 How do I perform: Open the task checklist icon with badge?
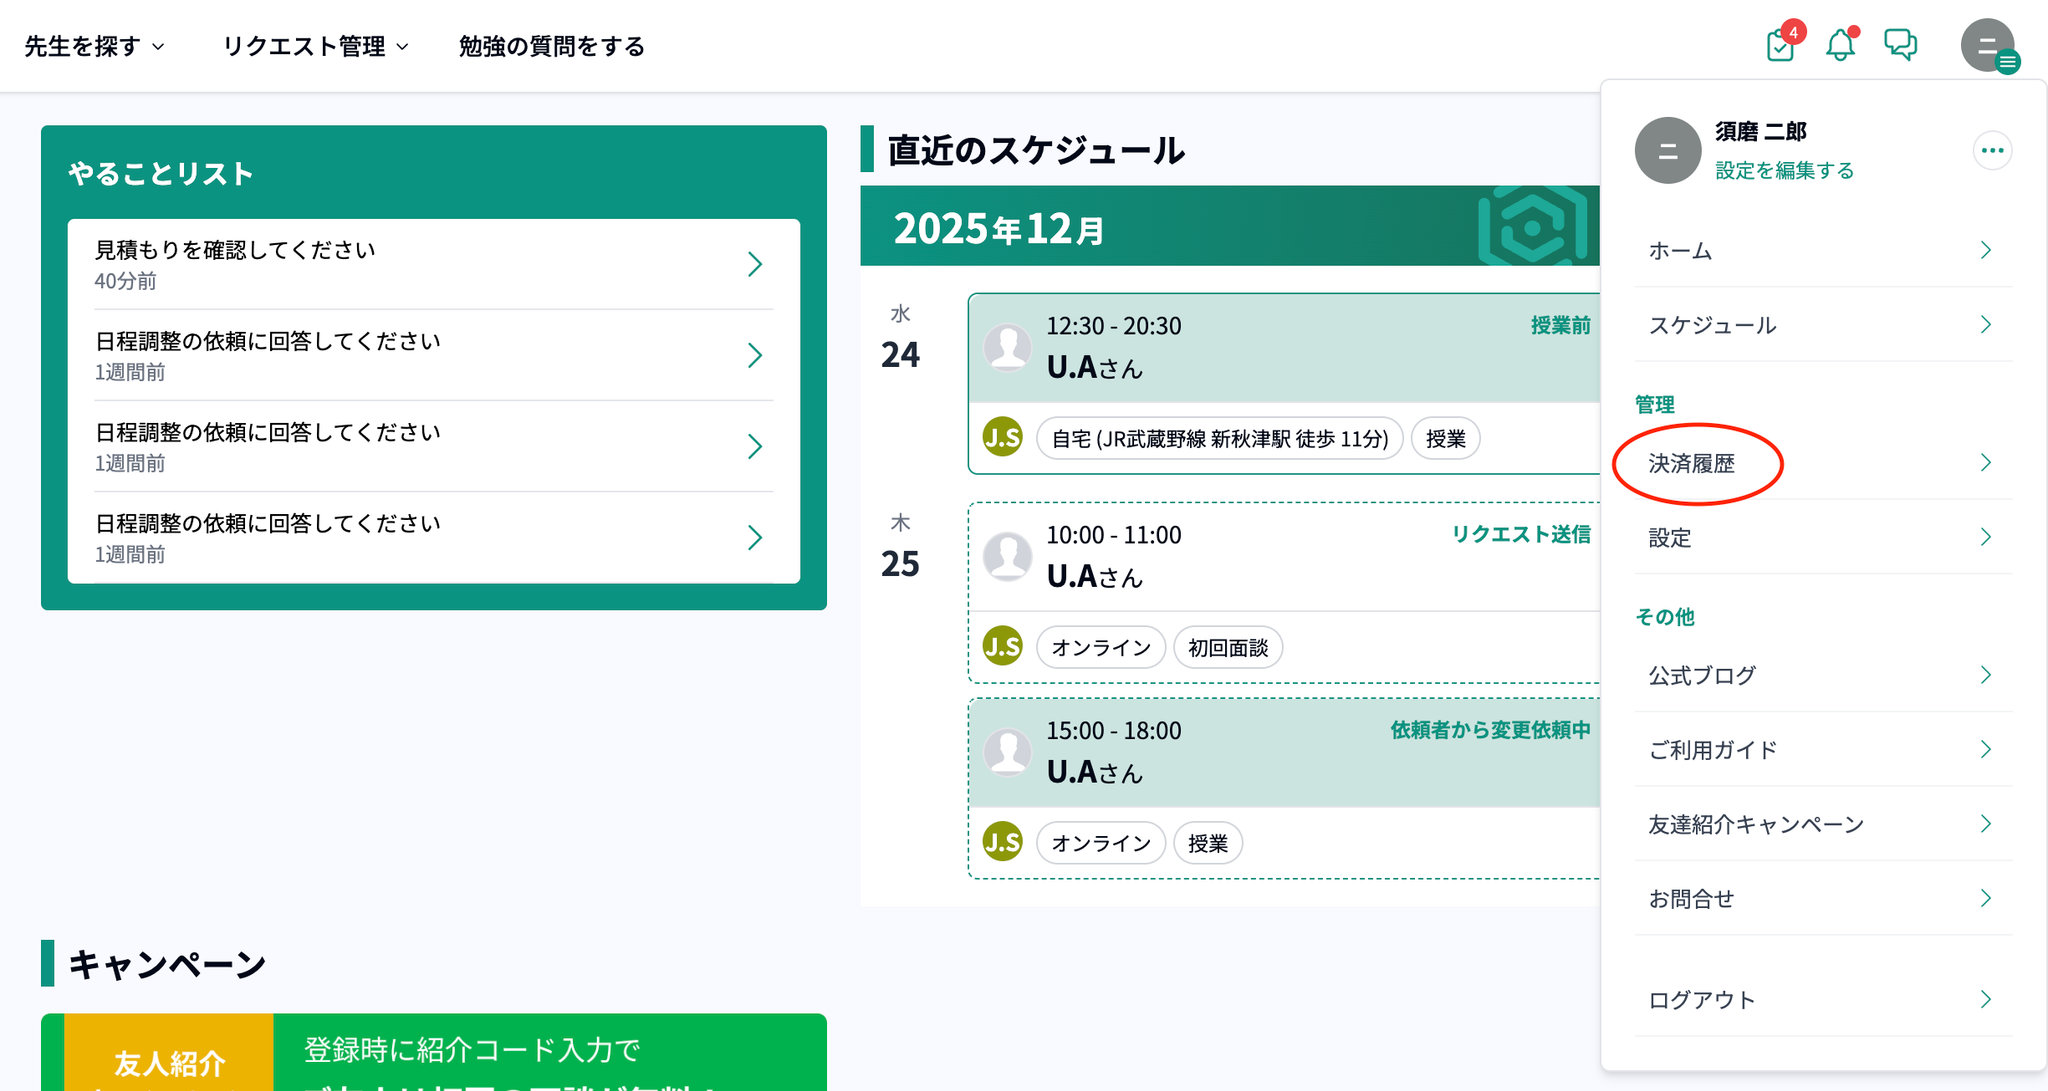(1781, 45)
